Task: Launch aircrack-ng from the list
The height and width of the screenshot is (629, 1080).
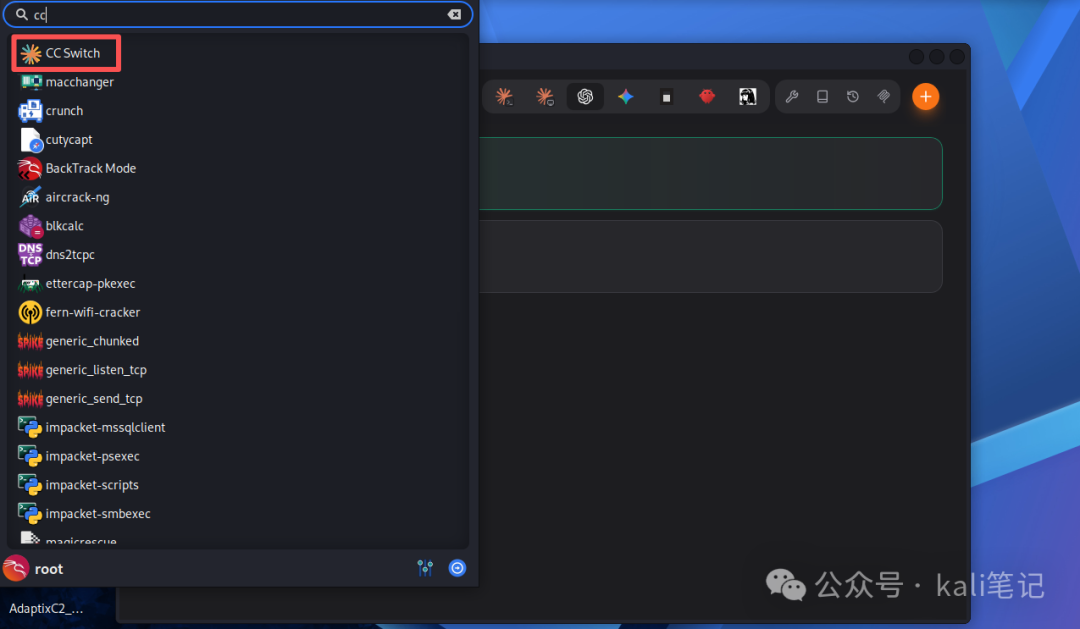Action: click(238, 198)
